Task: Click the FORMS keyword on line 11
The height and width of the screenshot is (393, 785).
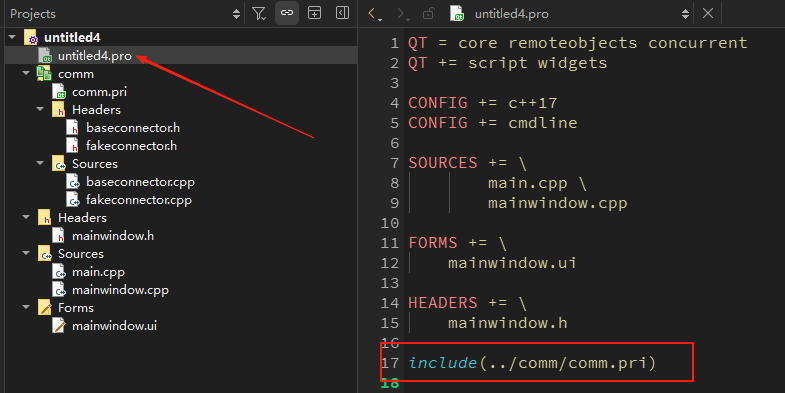Action: click(x=433, y=243)
